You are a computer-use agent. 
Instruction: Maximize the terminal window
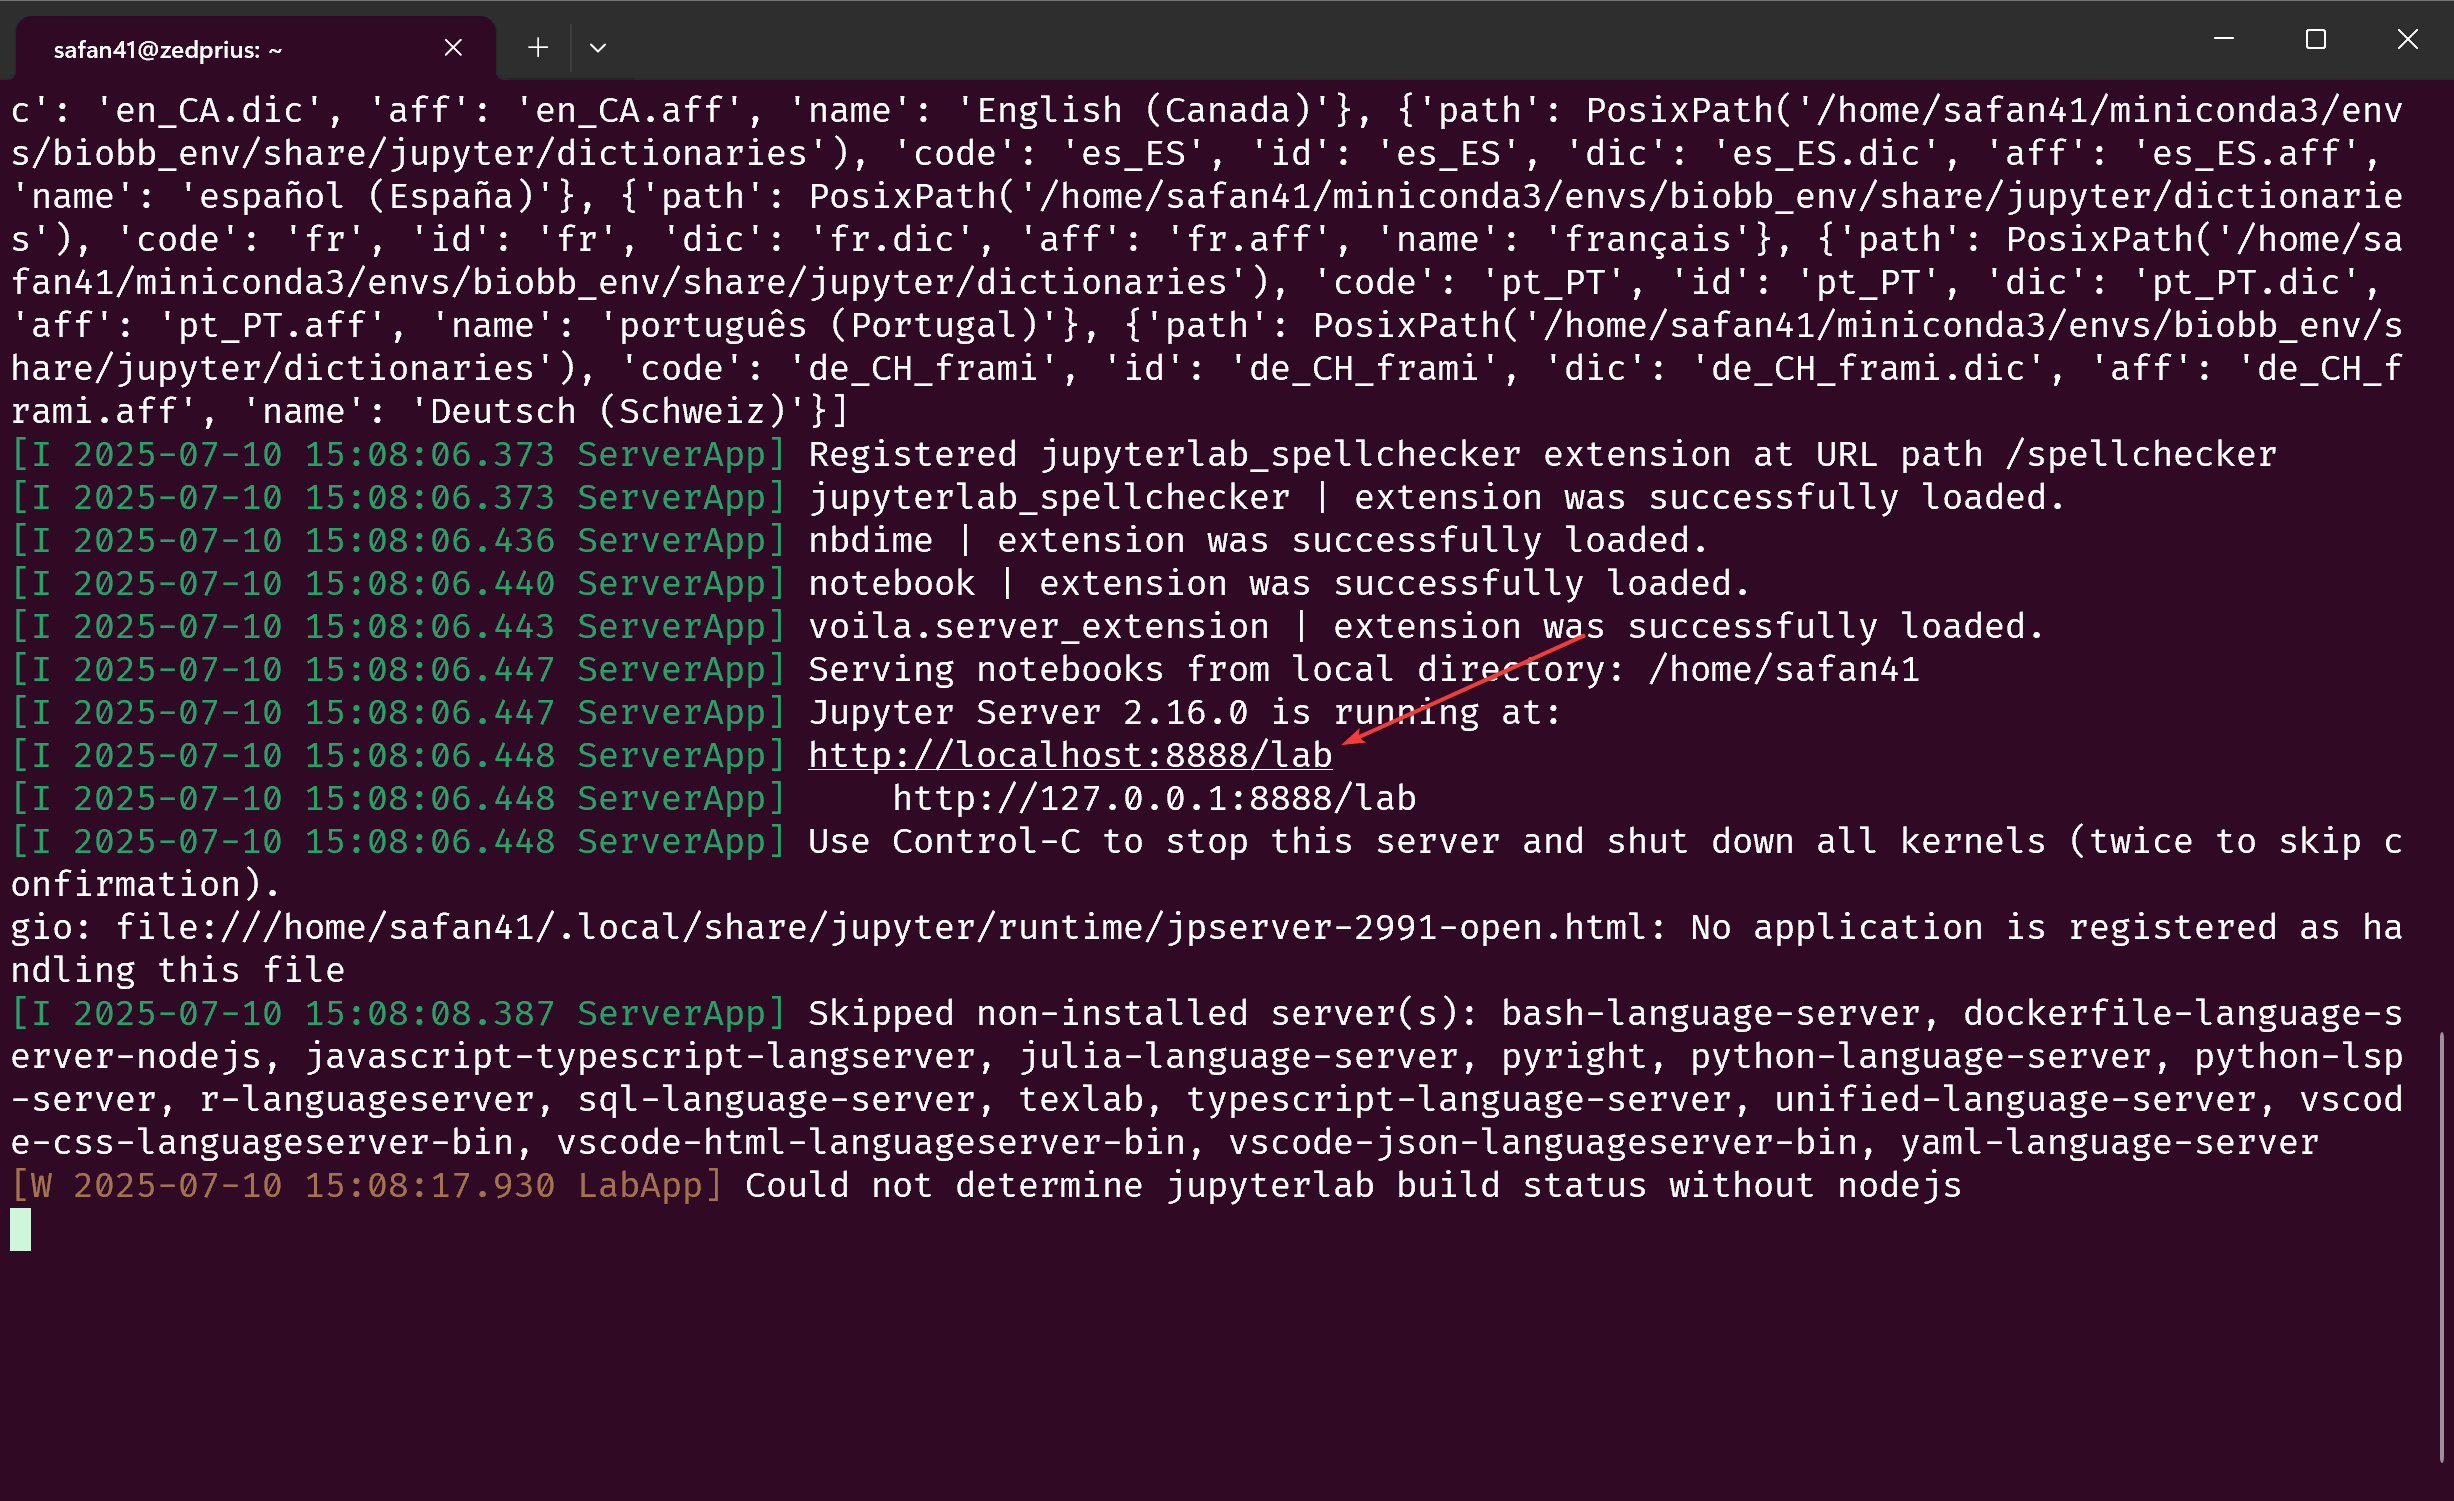(x=2316, y=39)
